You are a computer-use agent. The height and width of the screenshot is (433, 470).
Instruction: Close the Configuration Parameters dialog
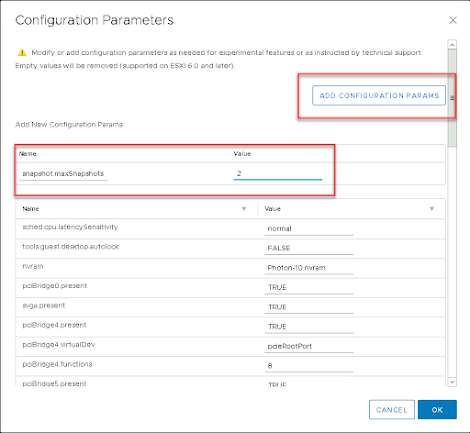(453, 20)
